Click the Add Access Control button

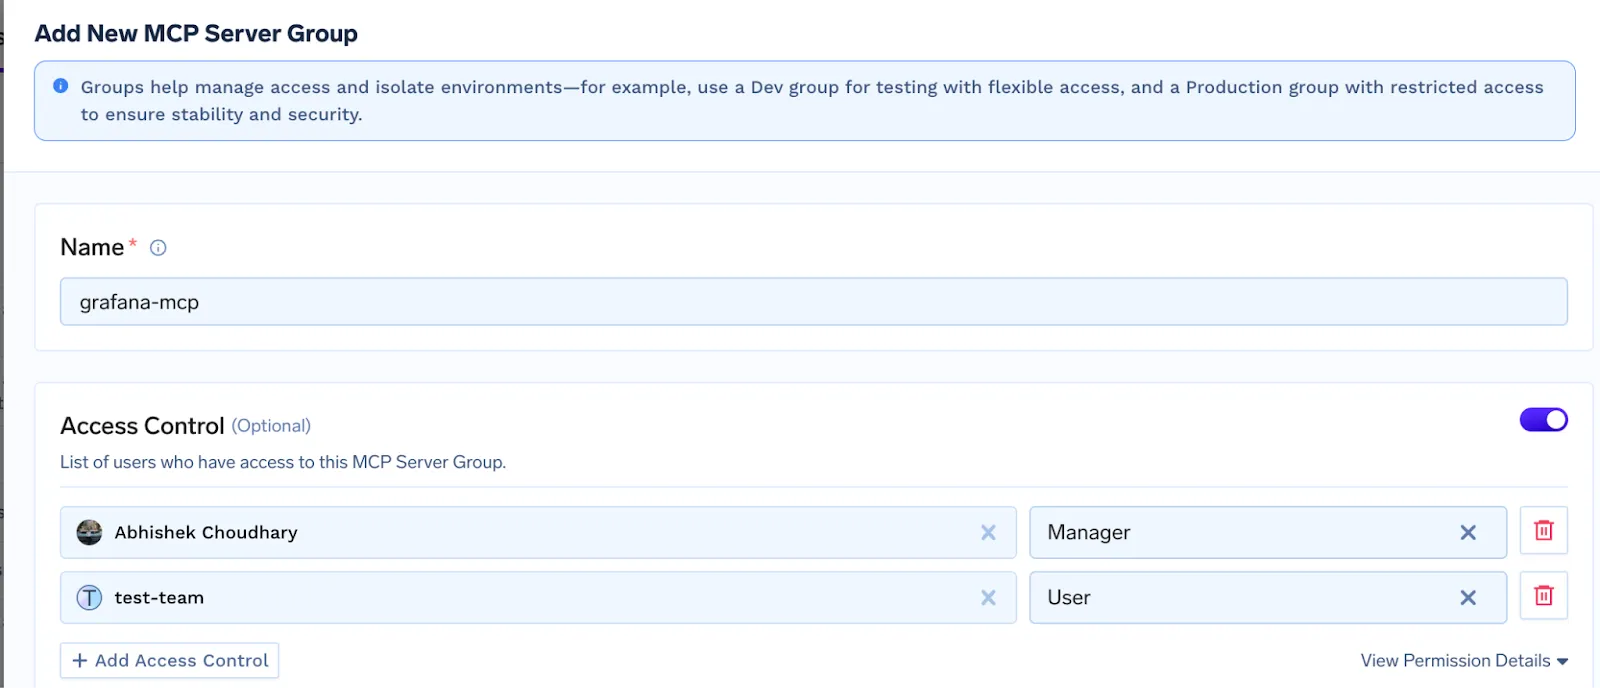(x=170, y=661)
